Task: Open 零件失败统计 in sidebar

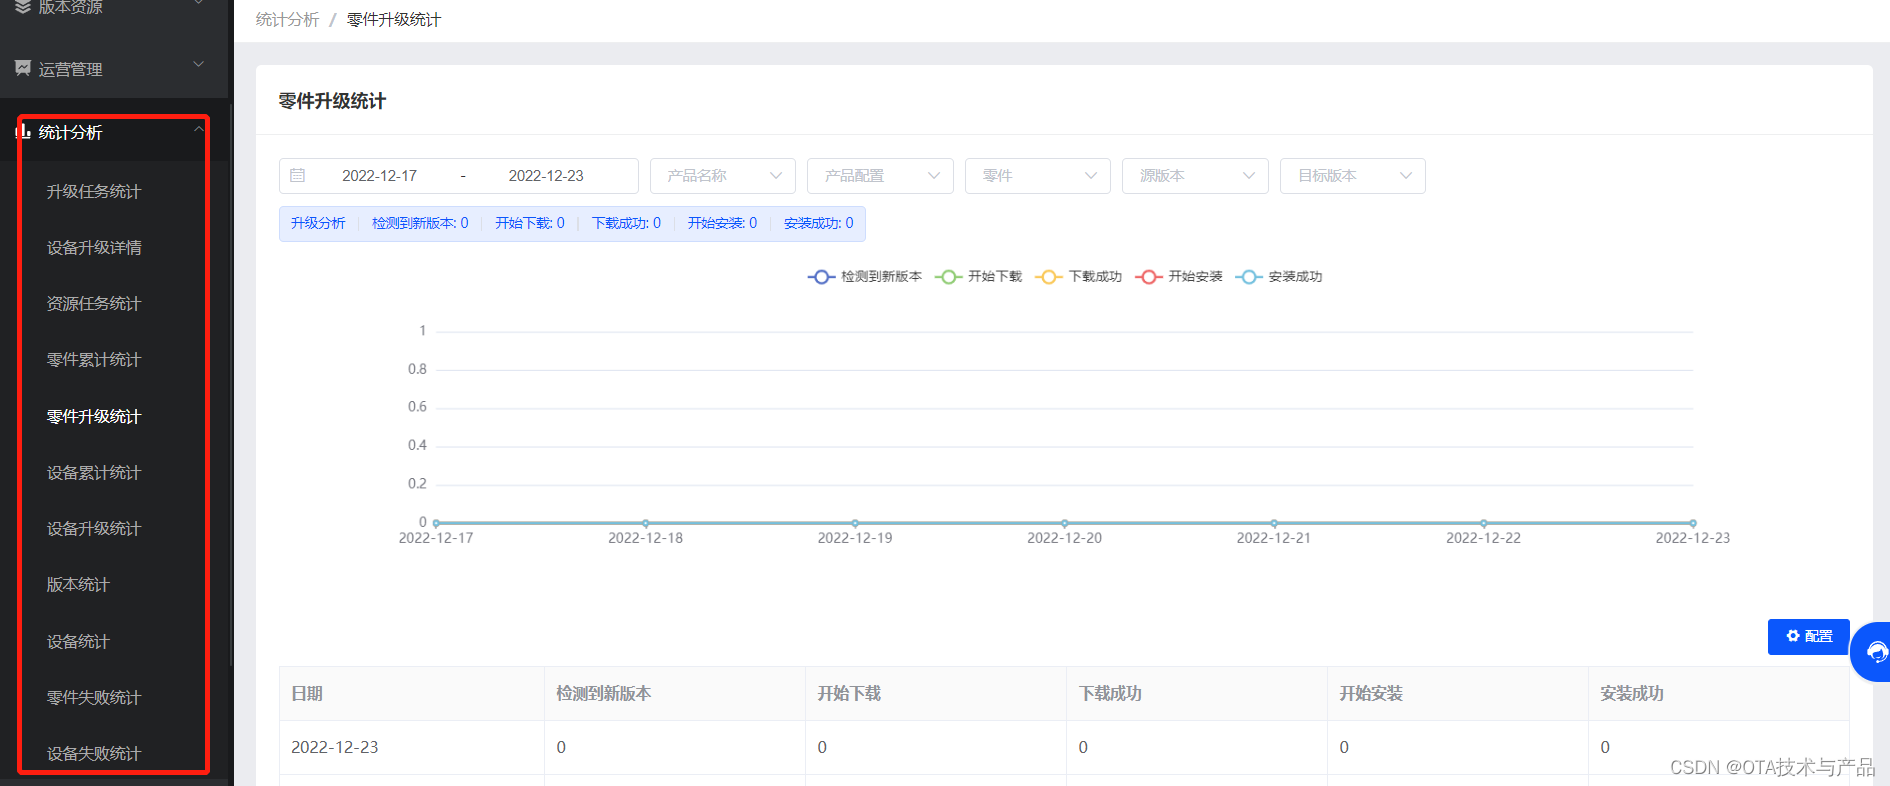Action: (94, 698)
